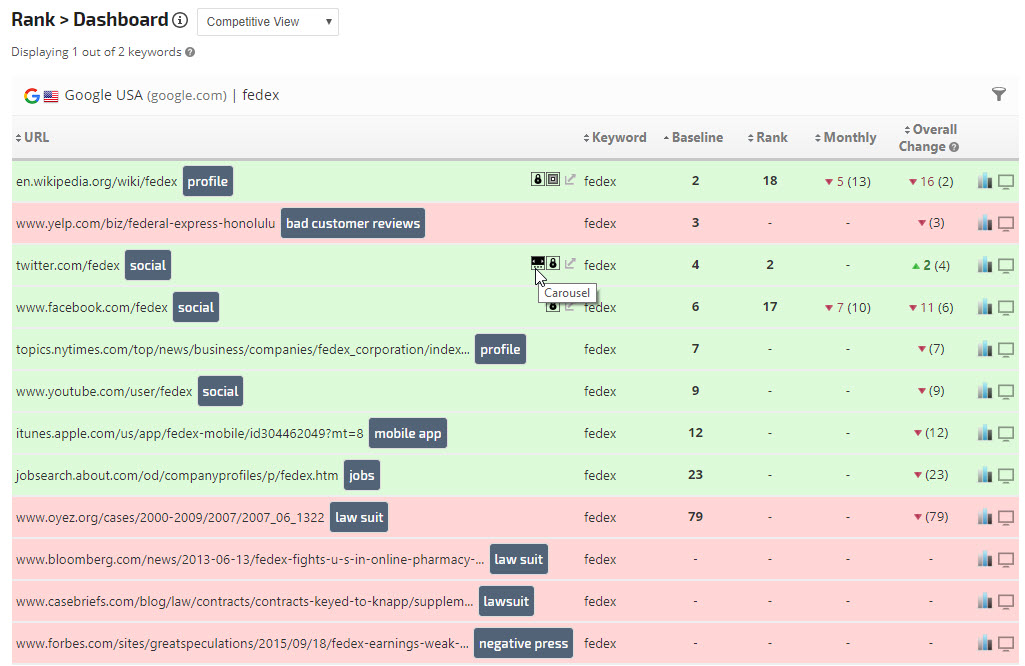Viewport: 1025px width, 666px height.
Task: Click the filter funnel icon
Action: [x=998, y=95]
